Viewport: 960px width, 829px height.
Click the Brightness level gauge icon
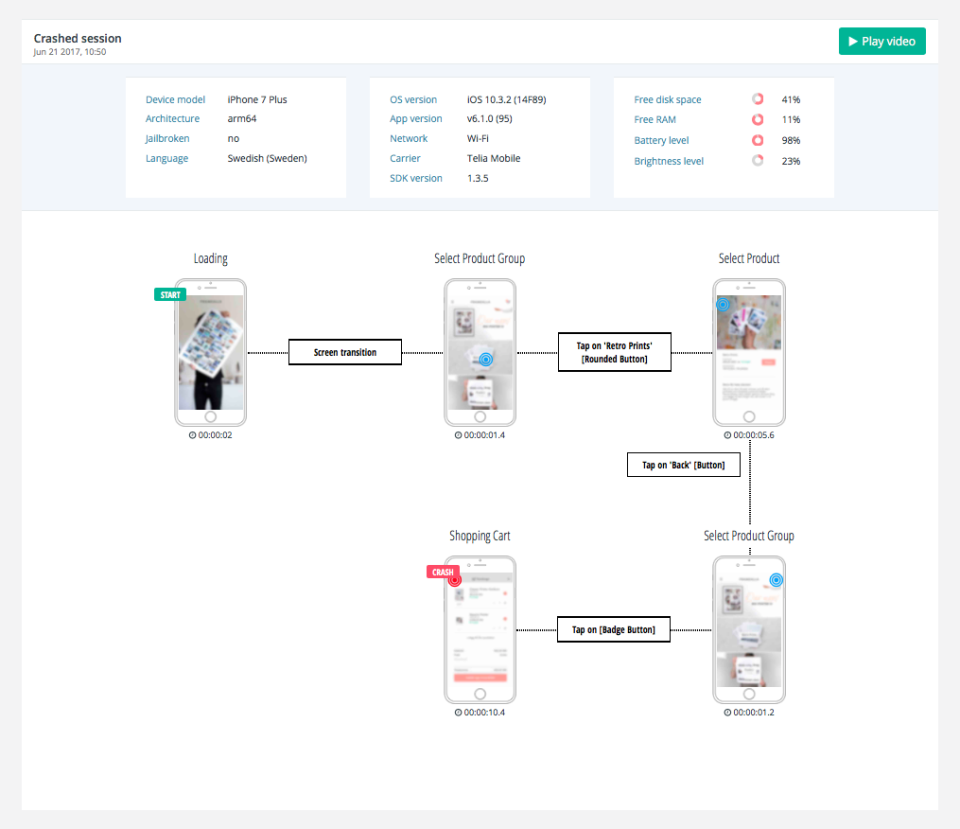point(757,161)
